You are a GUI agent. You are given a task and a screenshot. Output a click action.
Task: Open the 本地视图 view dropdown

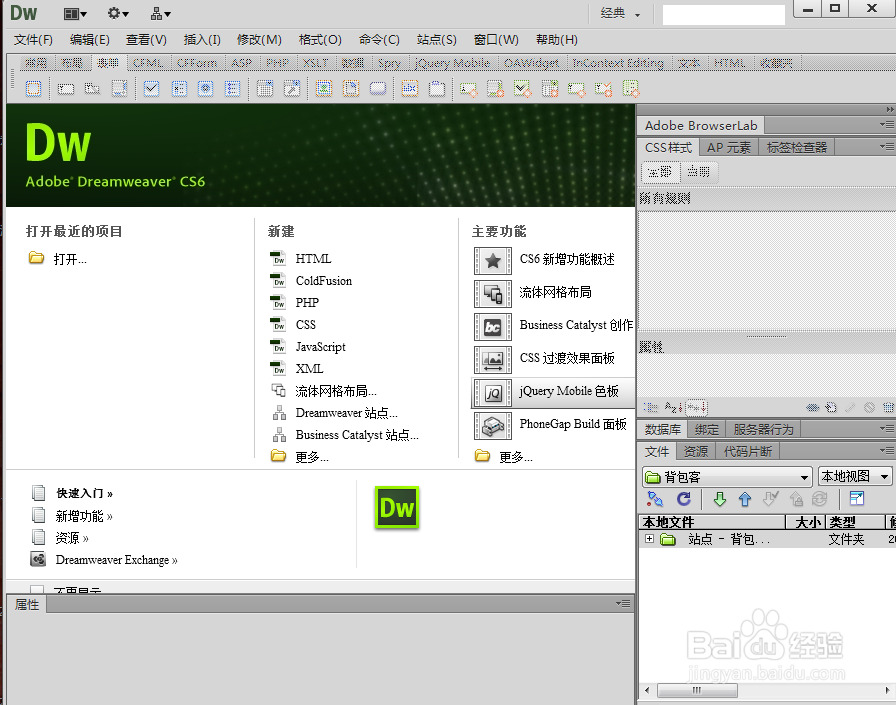pos(855,476)
